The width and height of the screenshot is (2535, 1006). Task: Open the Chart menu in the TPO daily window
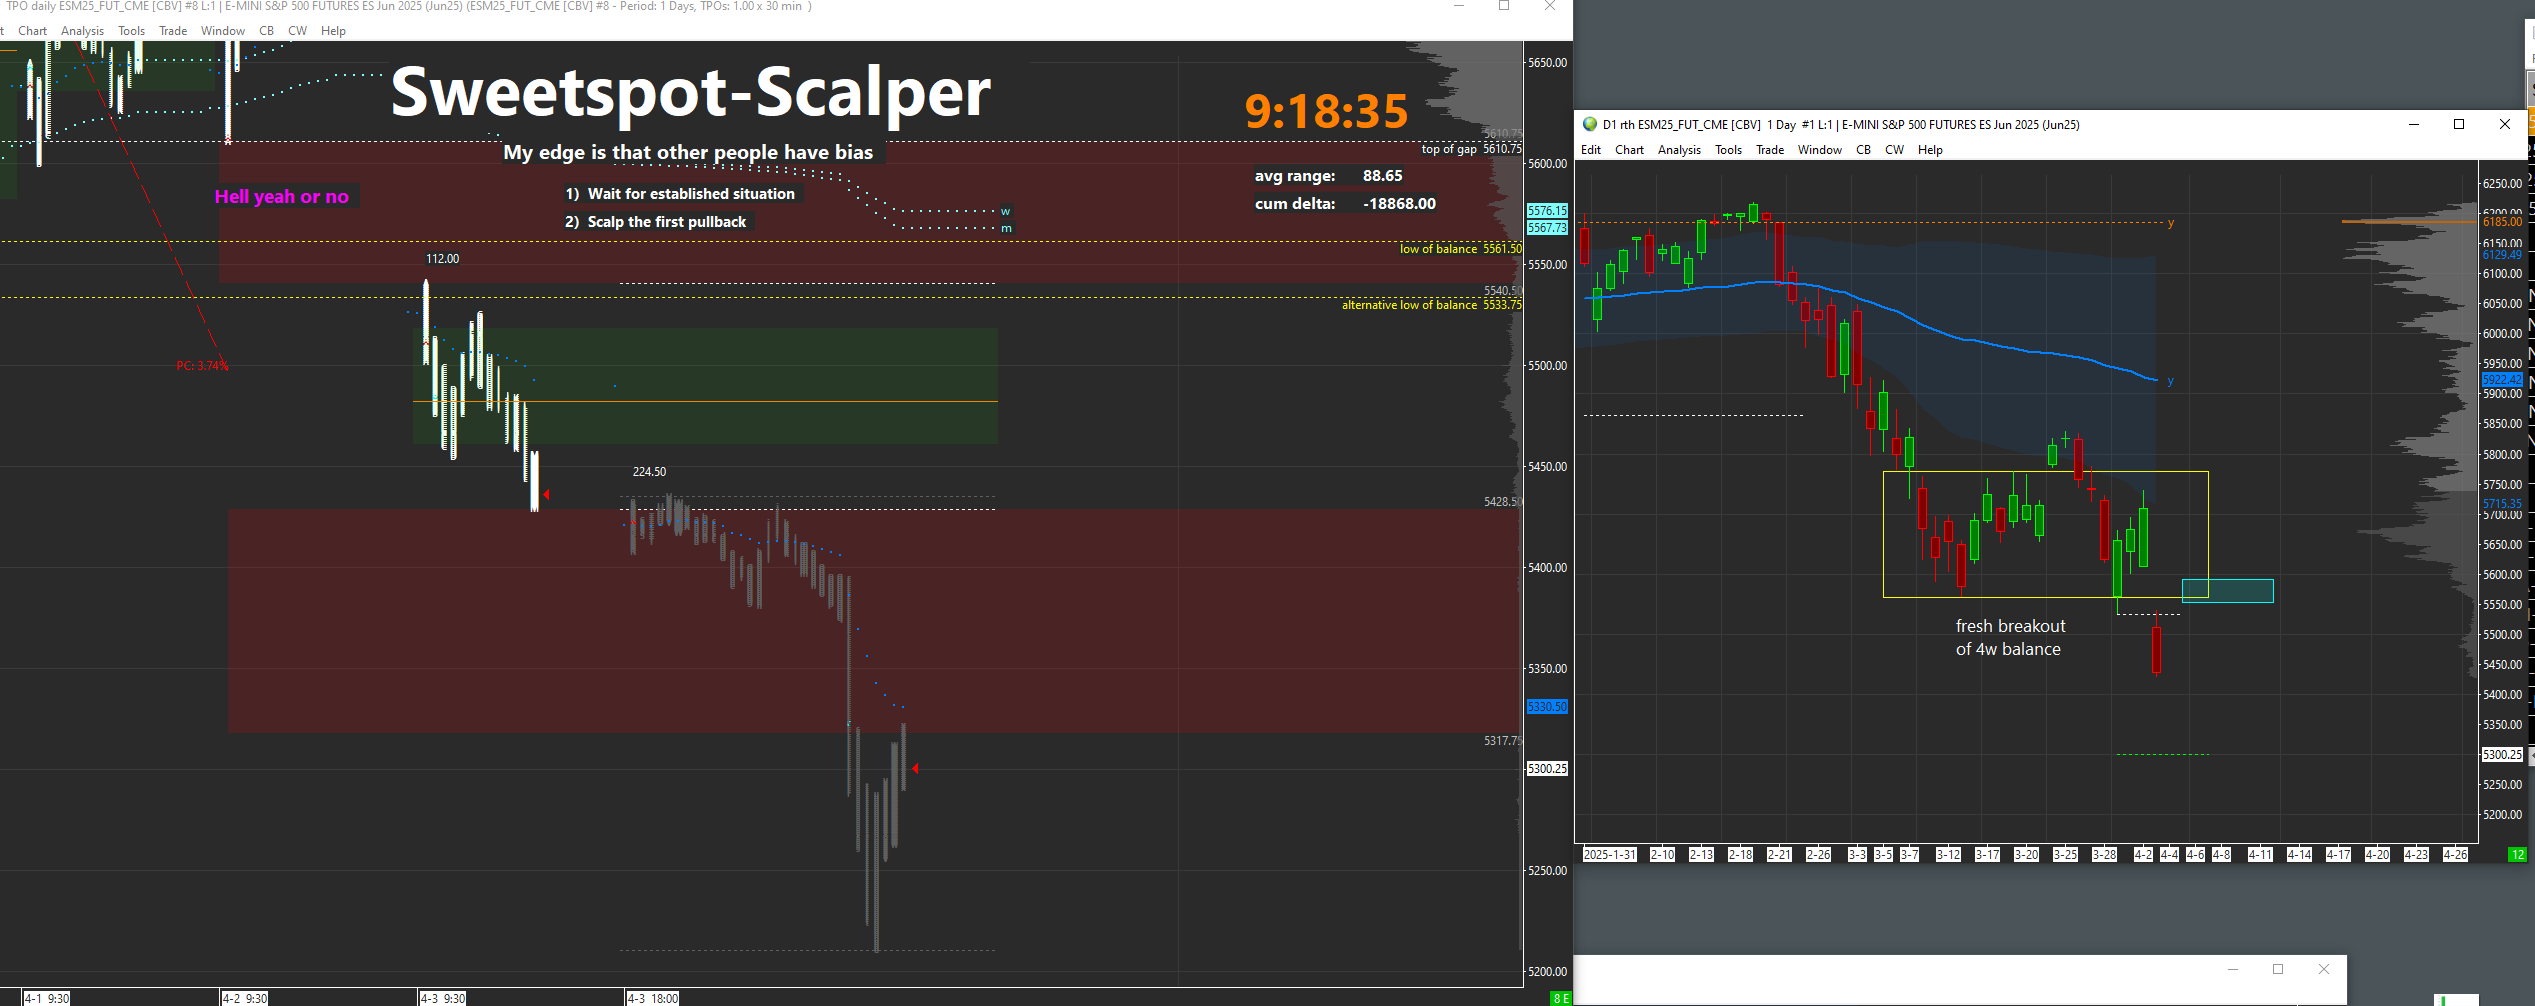pyautogui.click(x=32, y=31)
